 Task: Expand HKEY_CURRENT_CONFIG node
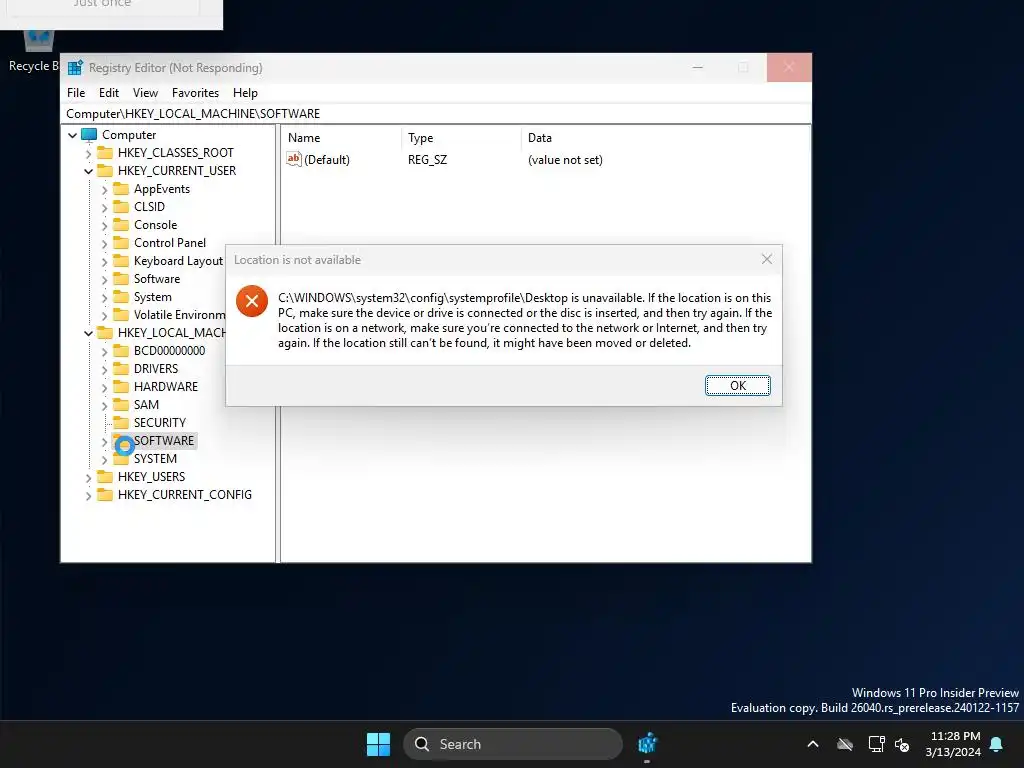(x=88, y=496)
